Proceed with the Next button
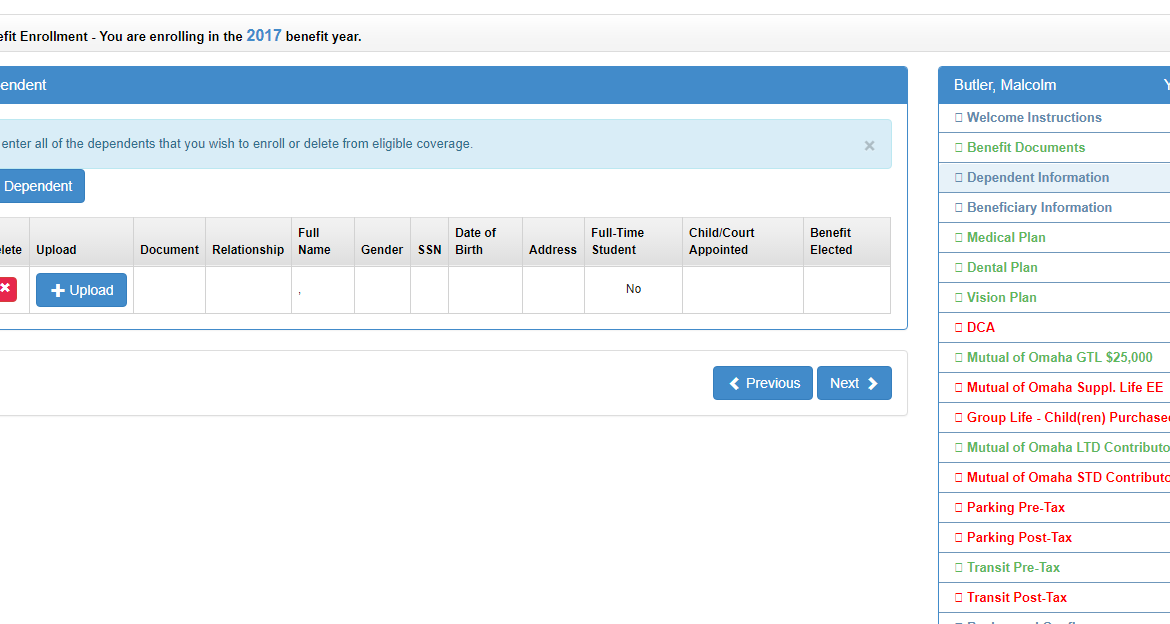The image size is (1170, 624). click(853, 383)
